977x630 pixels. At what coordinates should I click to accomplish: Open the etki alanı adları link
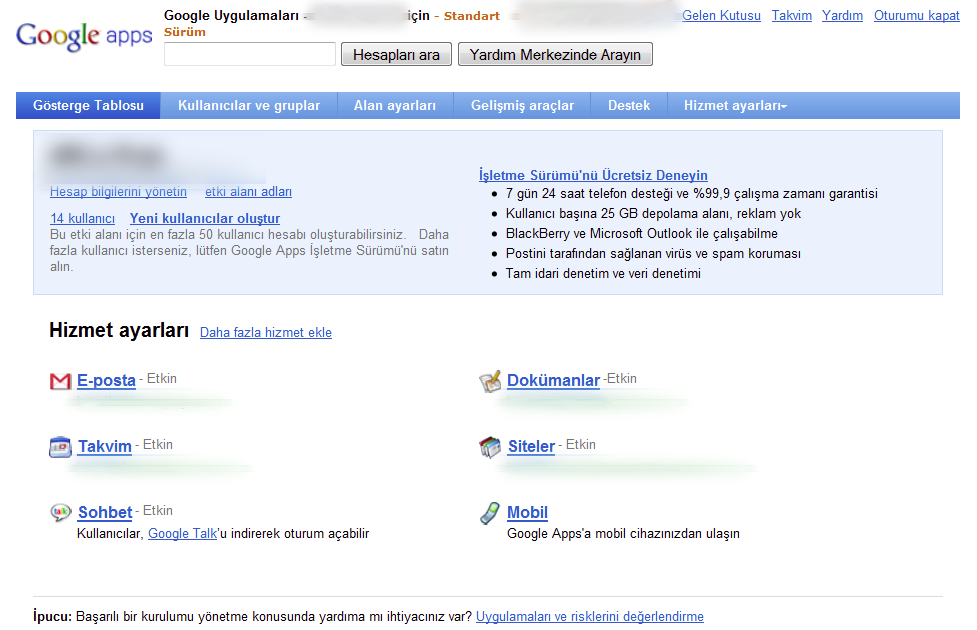point(249,192)
